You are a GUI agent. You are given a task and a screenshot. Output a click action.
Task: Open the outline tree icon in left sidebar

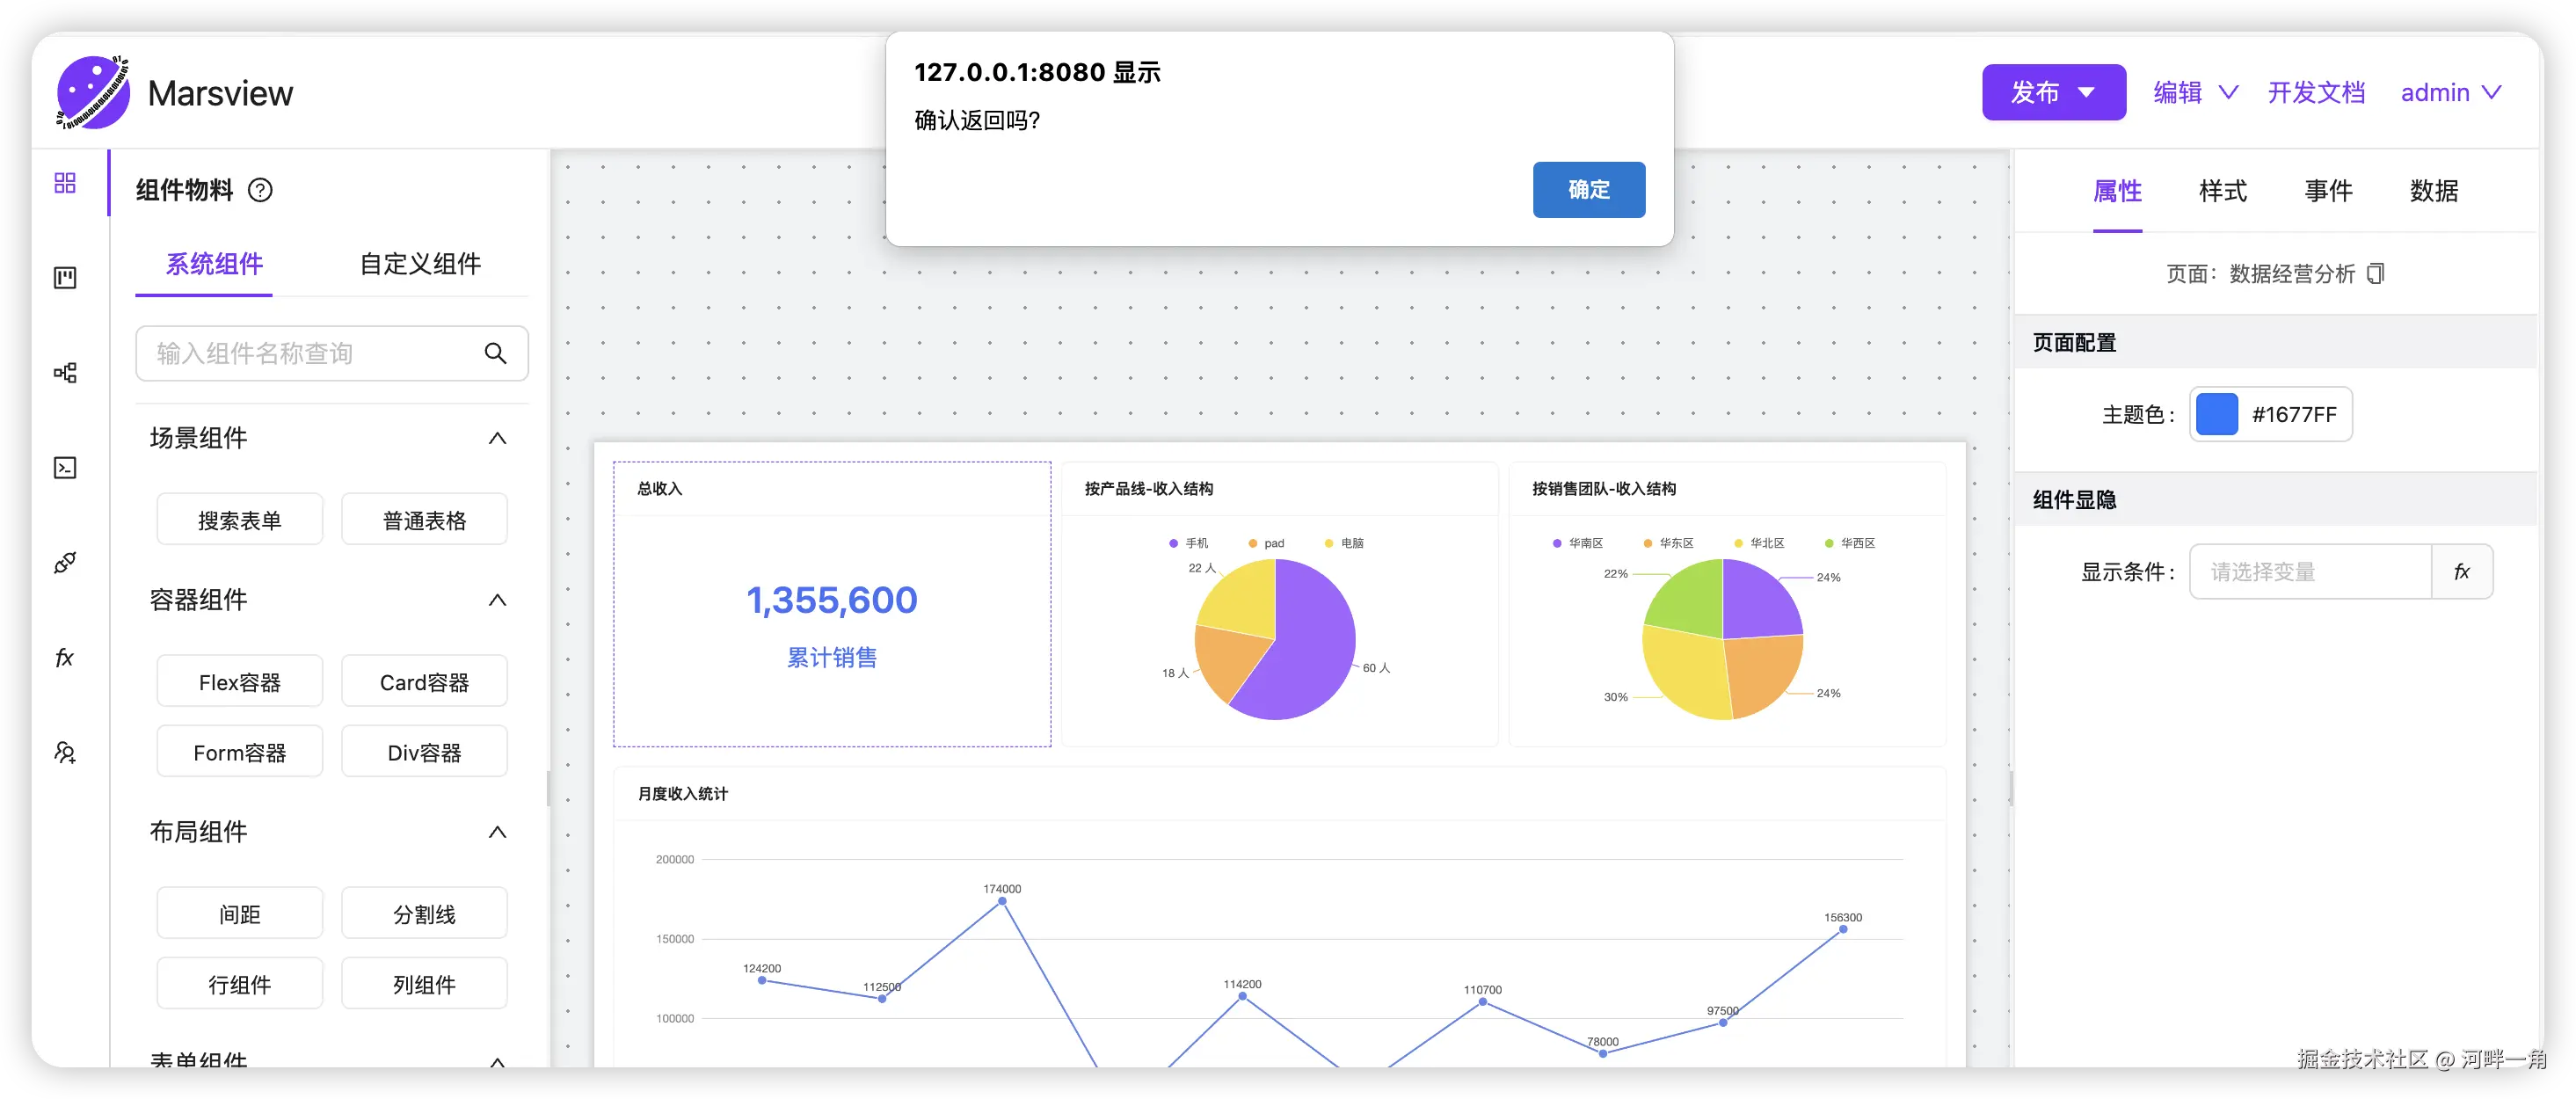[x=65, y=373]
